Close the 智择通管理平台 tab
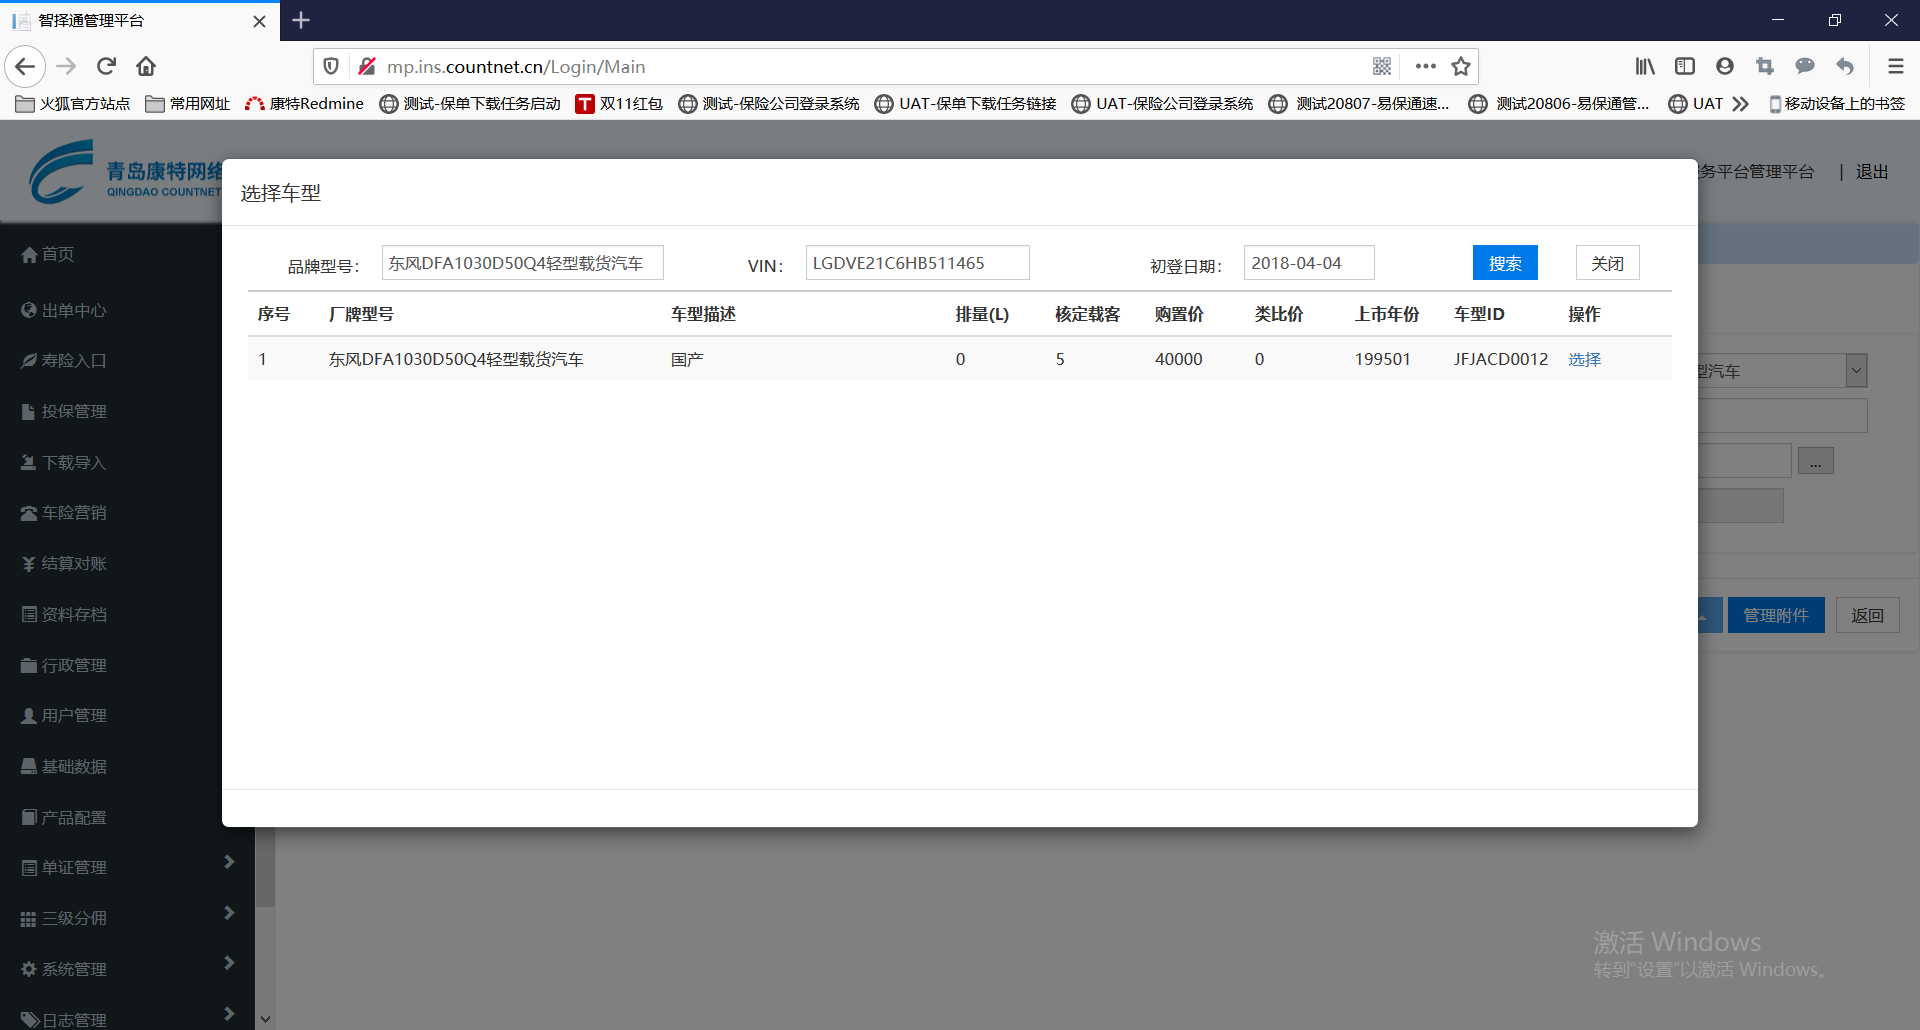The height and width of the screenshot is (1030, 1920). pos(259,21)
